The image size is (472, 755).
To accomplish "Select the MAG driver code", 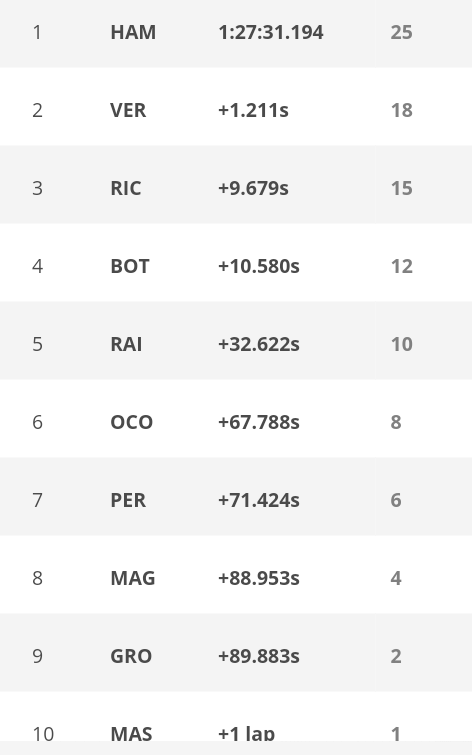I will [133, 578].
